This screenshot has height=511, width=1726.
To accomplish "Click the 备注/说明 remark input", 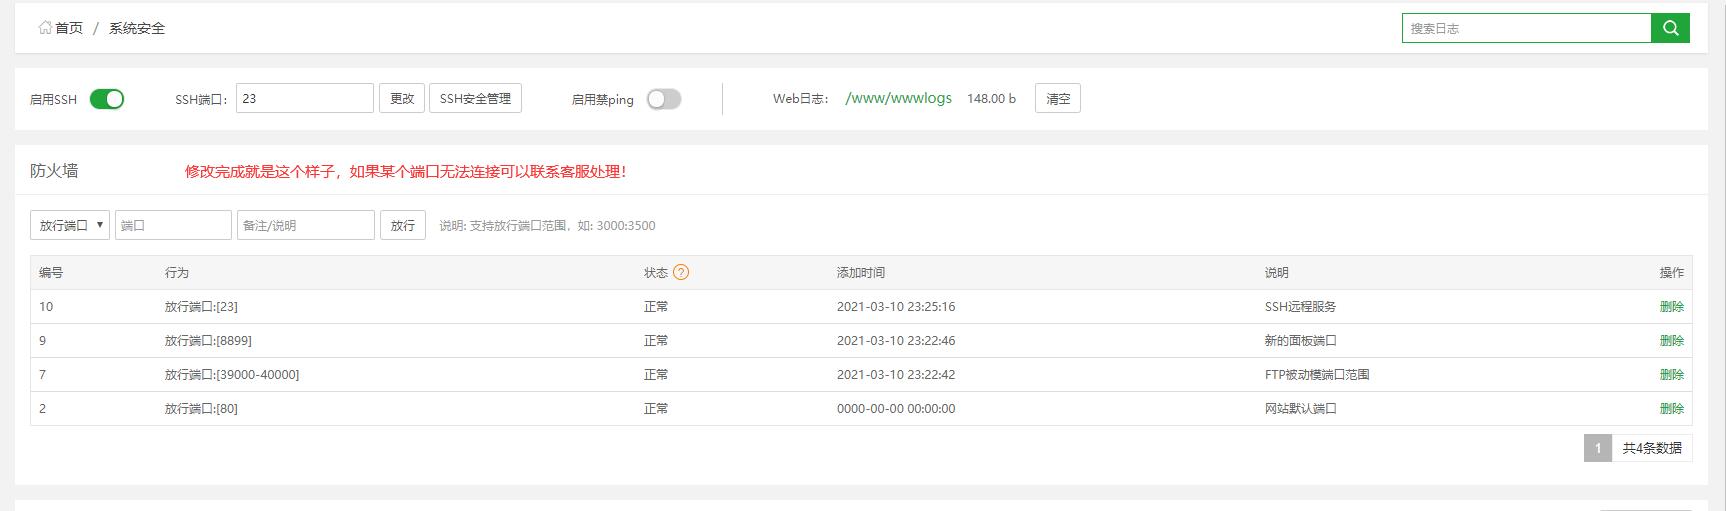I will coord(305,225).
